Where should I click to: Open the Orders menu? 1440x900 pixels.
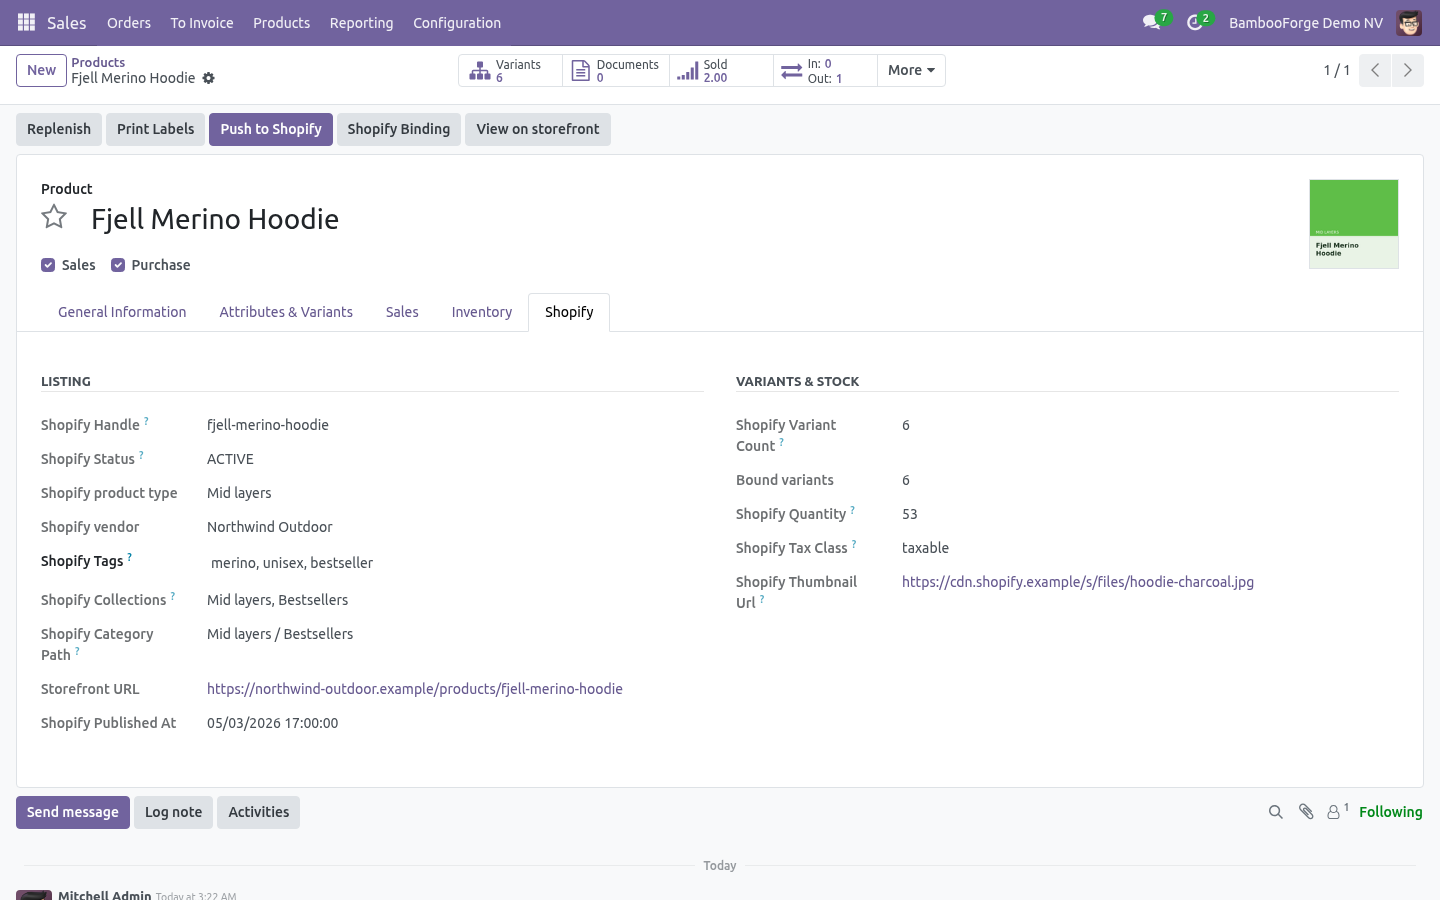point(129,23)
